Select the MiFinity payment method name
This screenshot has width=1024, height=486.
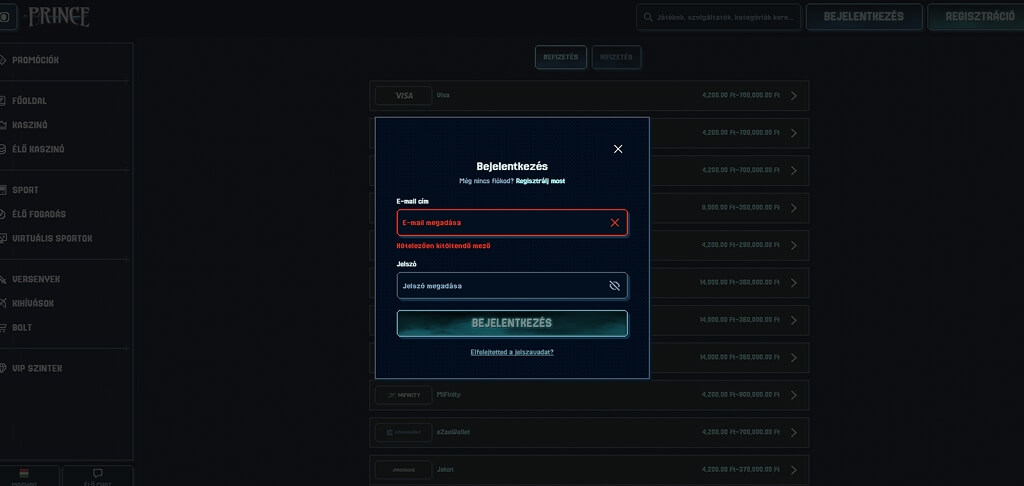[449, 395]
